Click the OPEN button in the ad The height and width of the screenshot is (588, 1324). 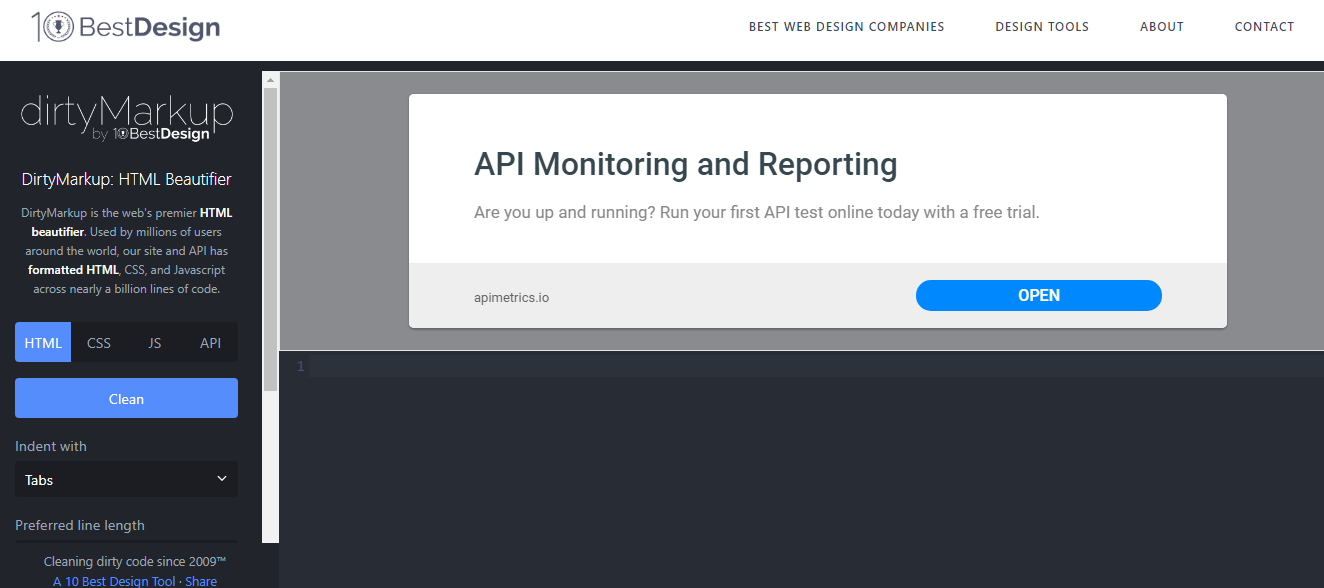1039,295
